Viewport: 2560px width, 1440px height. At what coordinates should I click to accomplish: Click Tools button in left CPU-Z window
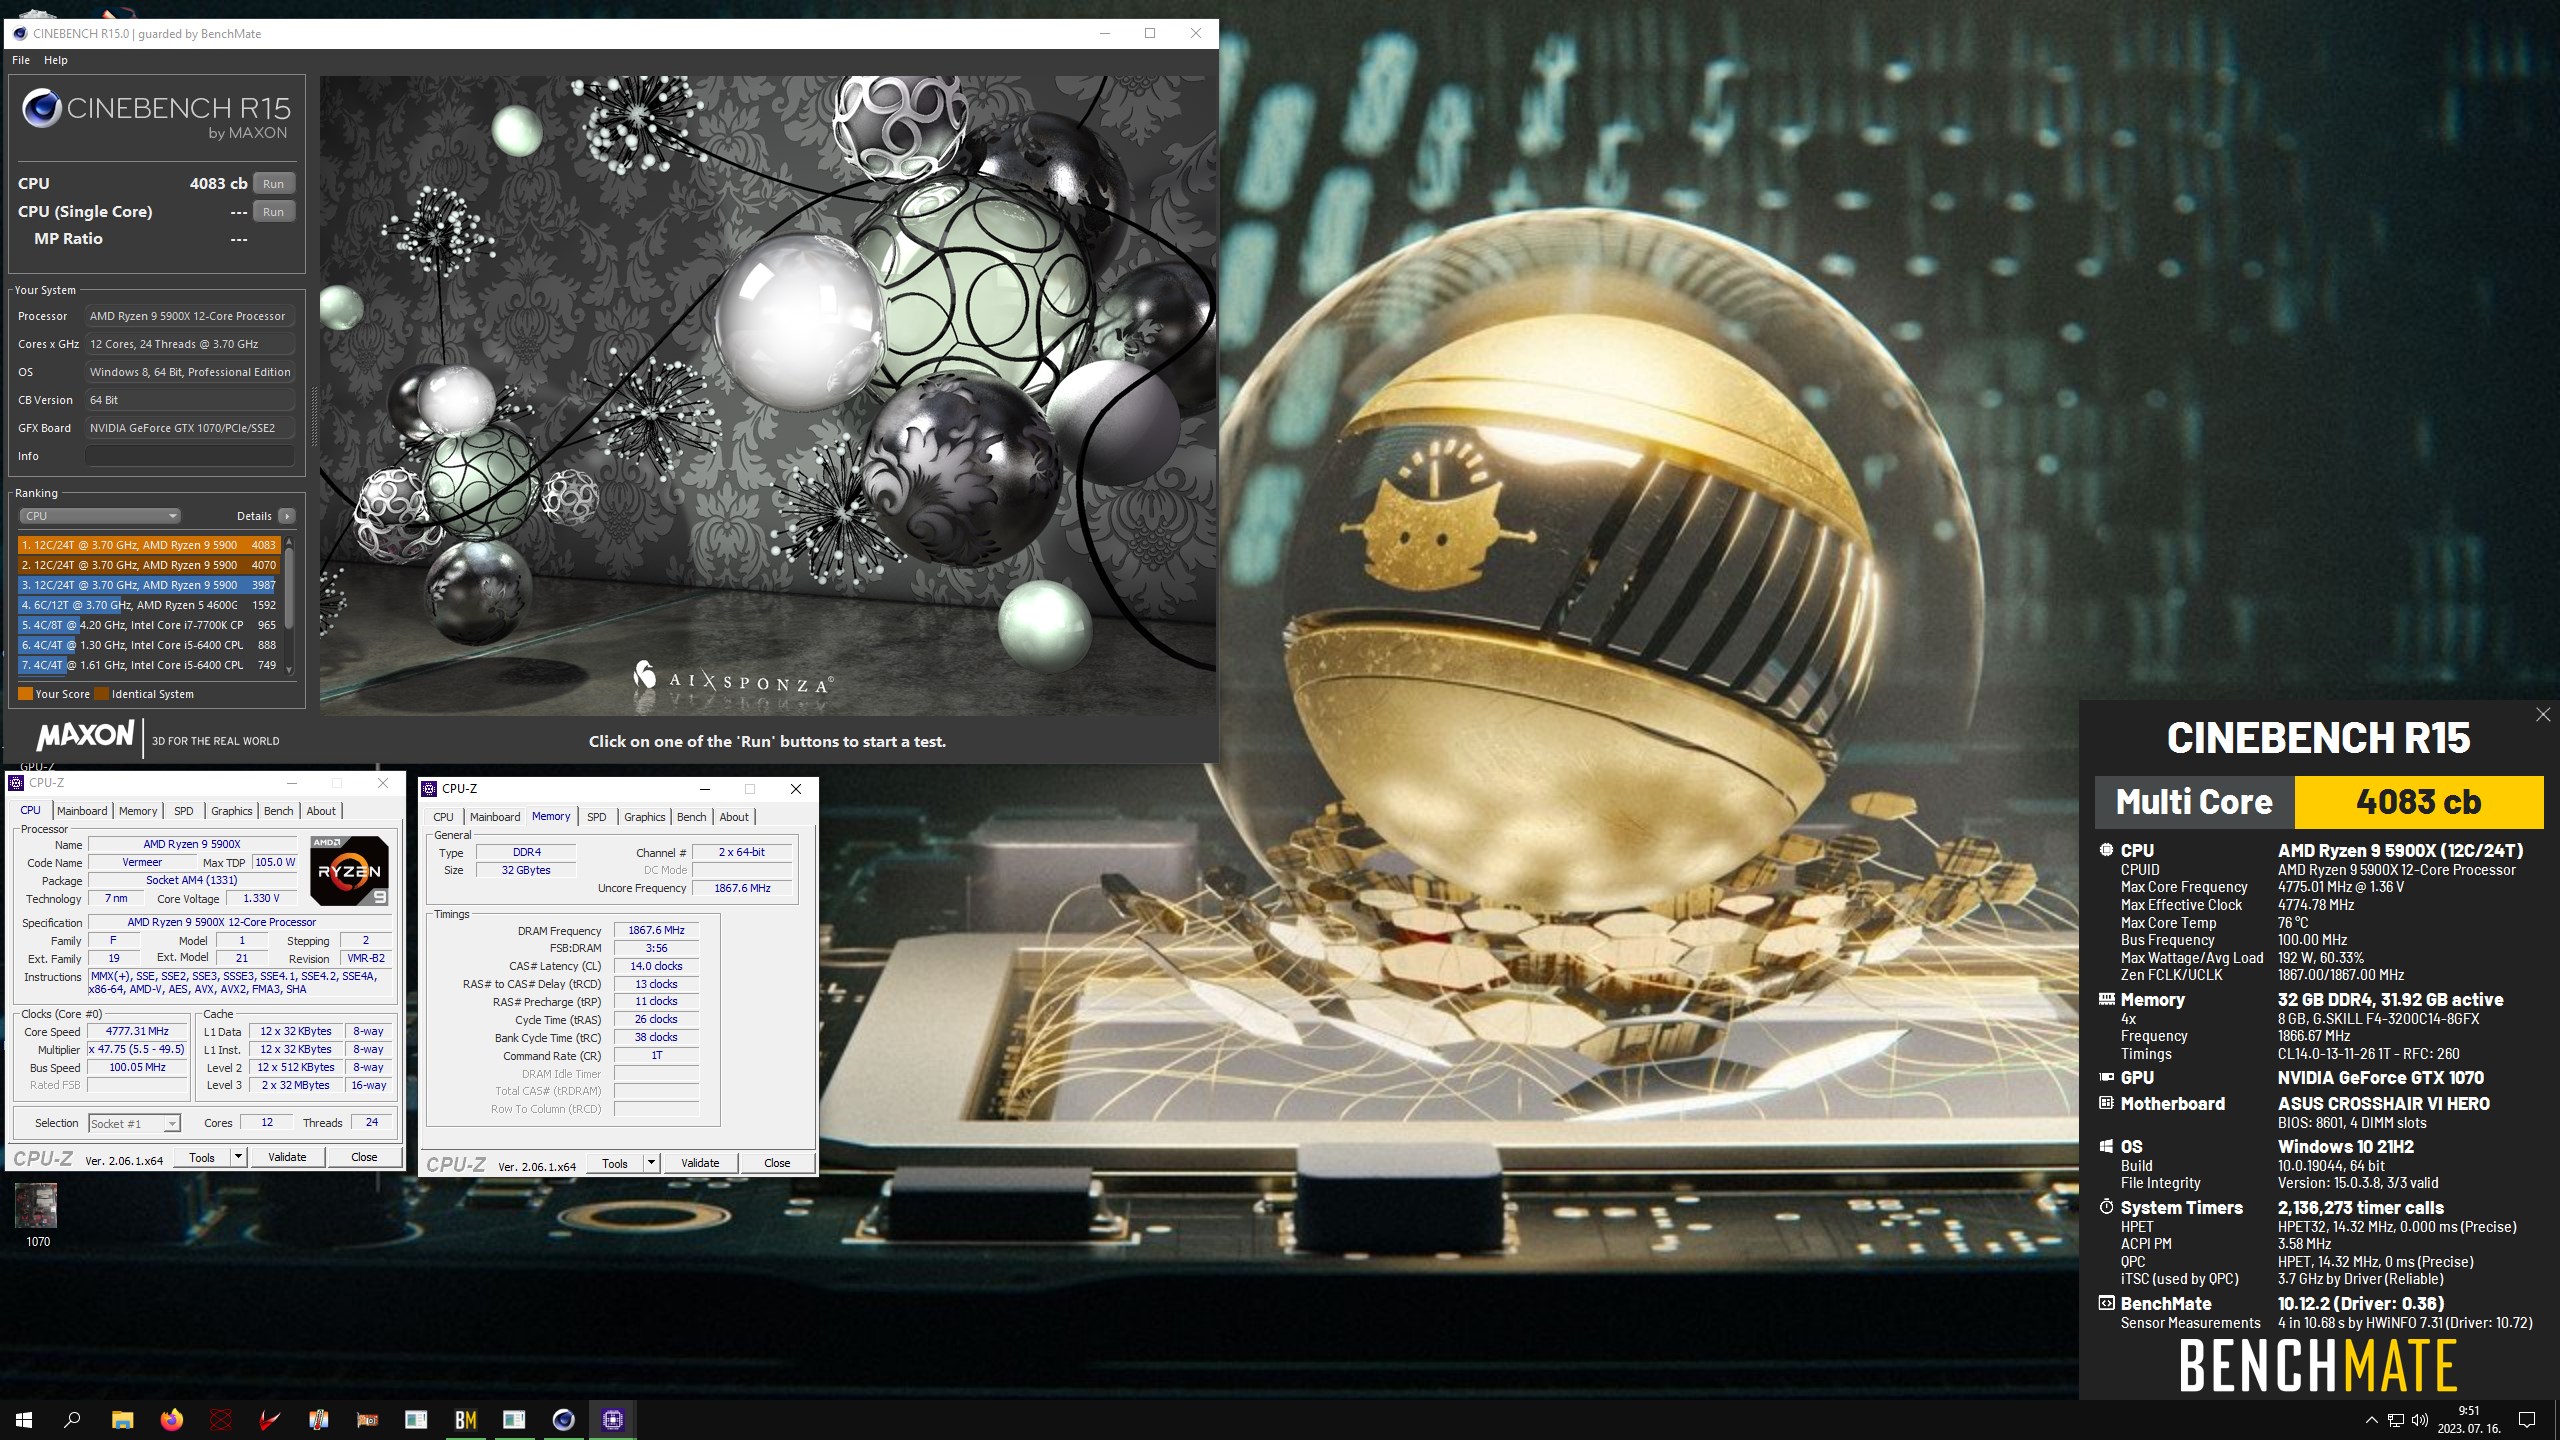click(202, 1157)
